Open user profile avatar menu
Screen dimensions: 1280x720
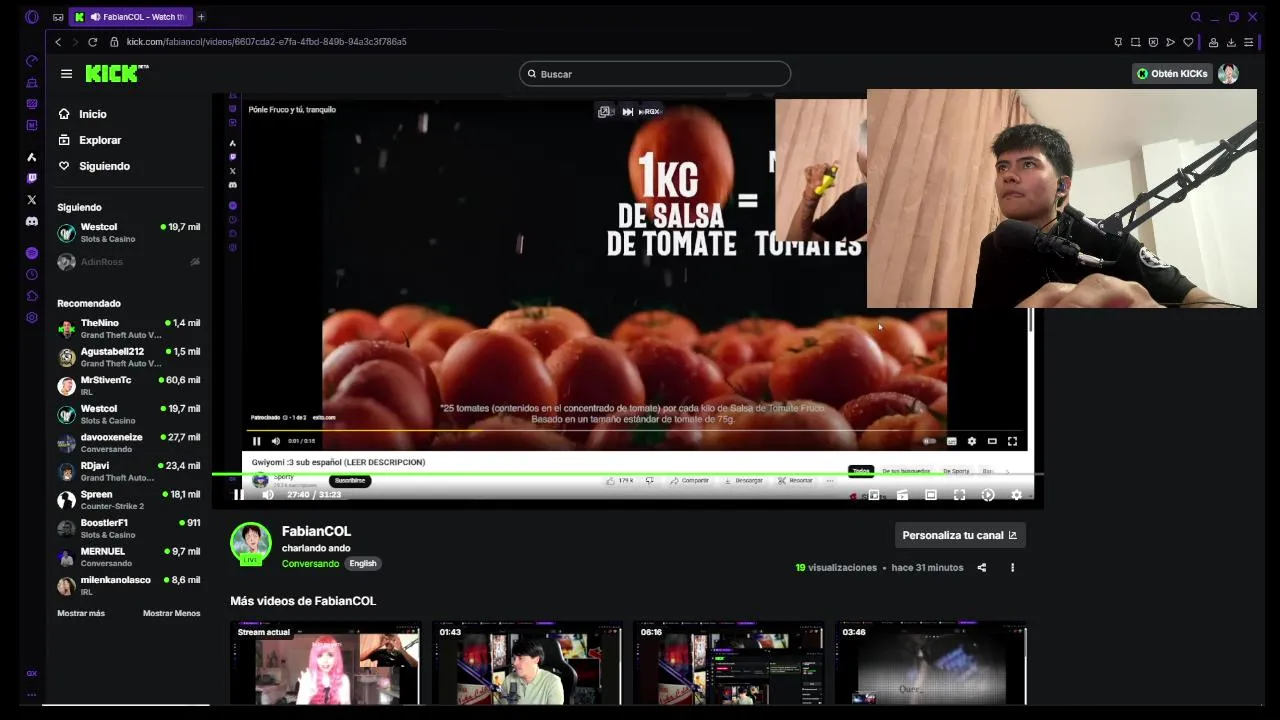(x=1228, y=74)
